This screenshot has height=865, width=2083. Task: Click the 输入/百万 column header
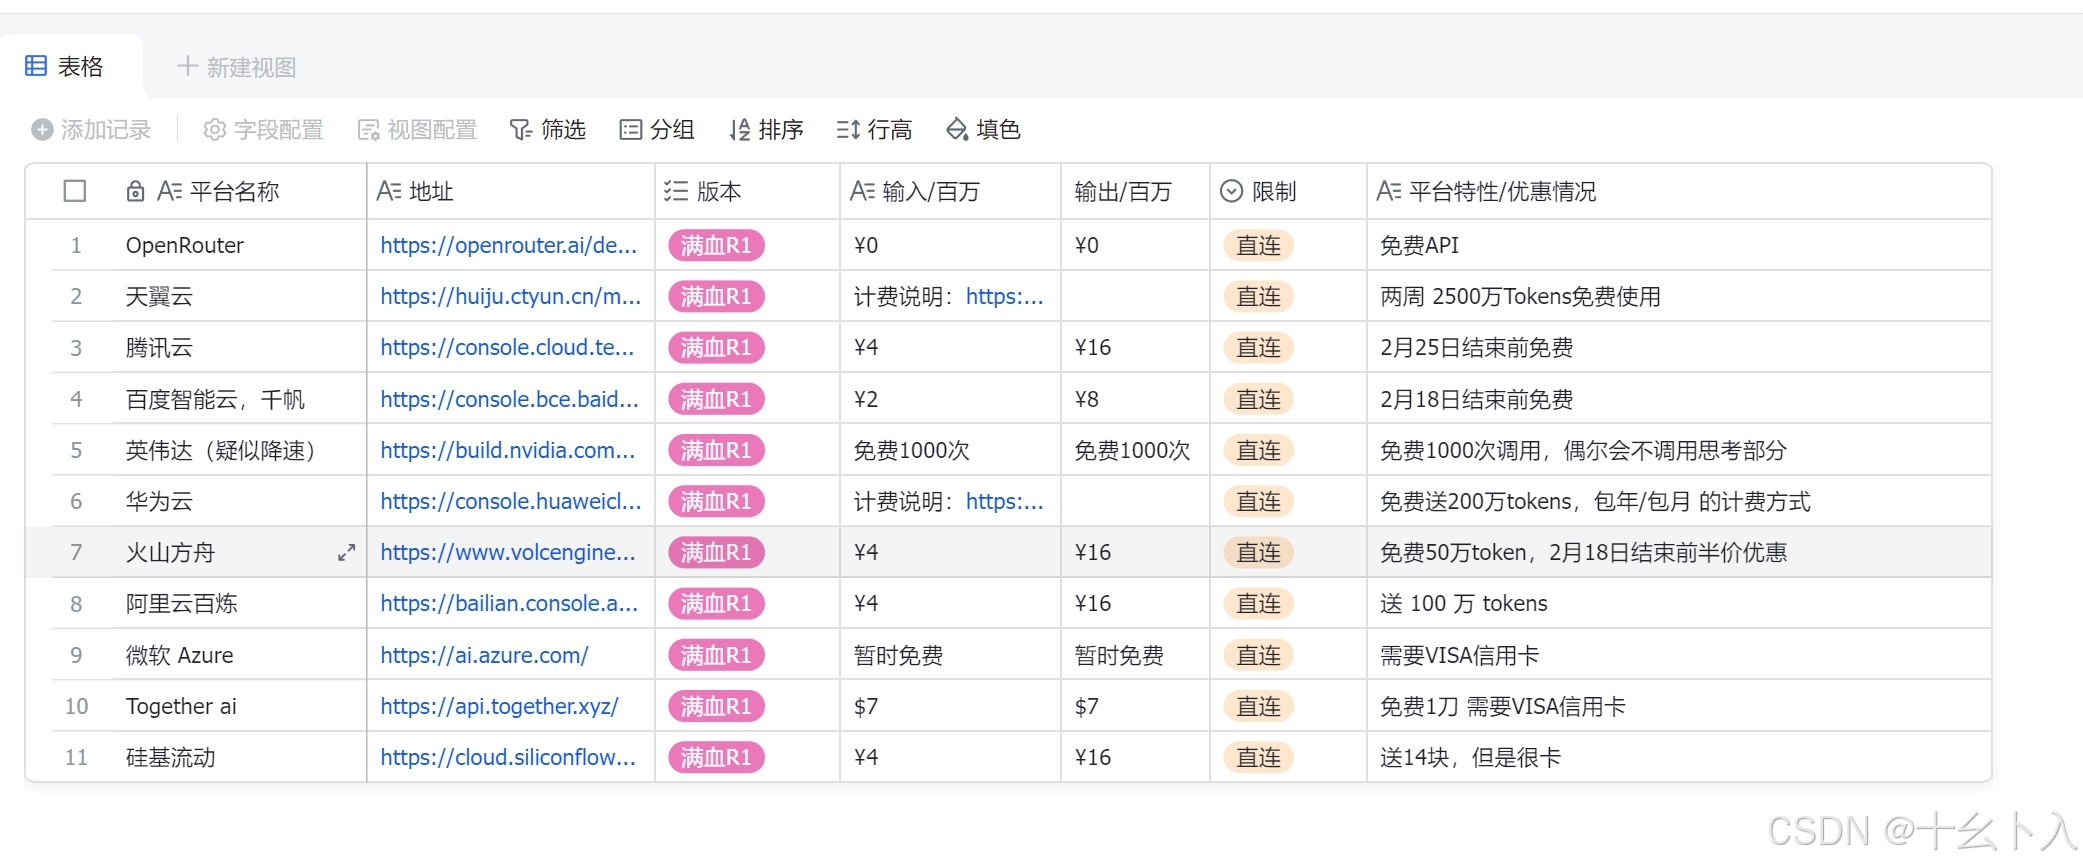[950, 191]
